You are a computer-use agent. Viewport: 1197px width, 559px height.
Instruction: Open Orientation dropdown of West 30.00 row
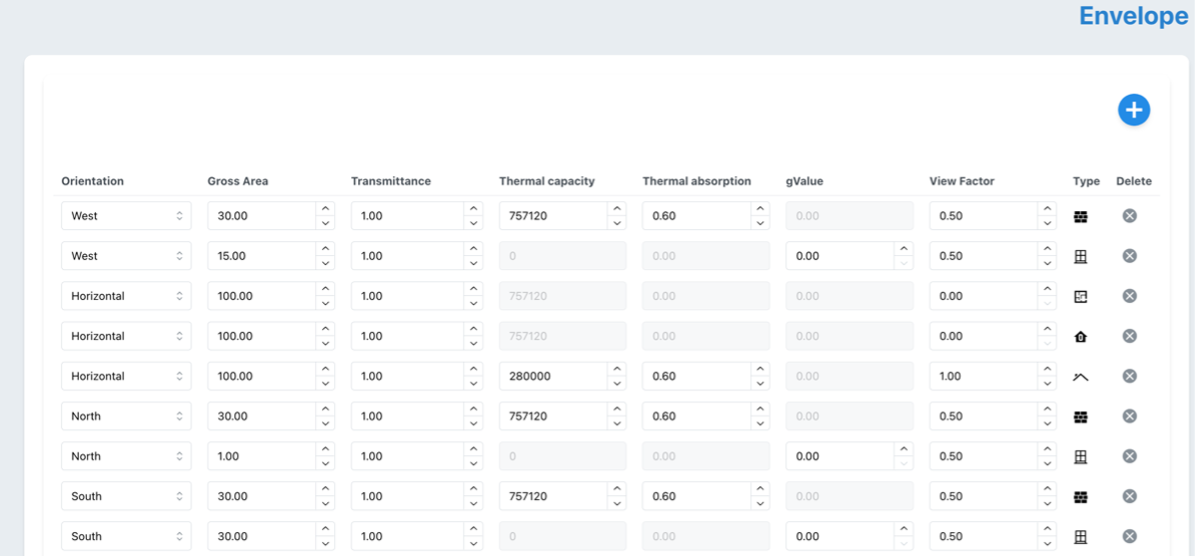coord(126,216)
